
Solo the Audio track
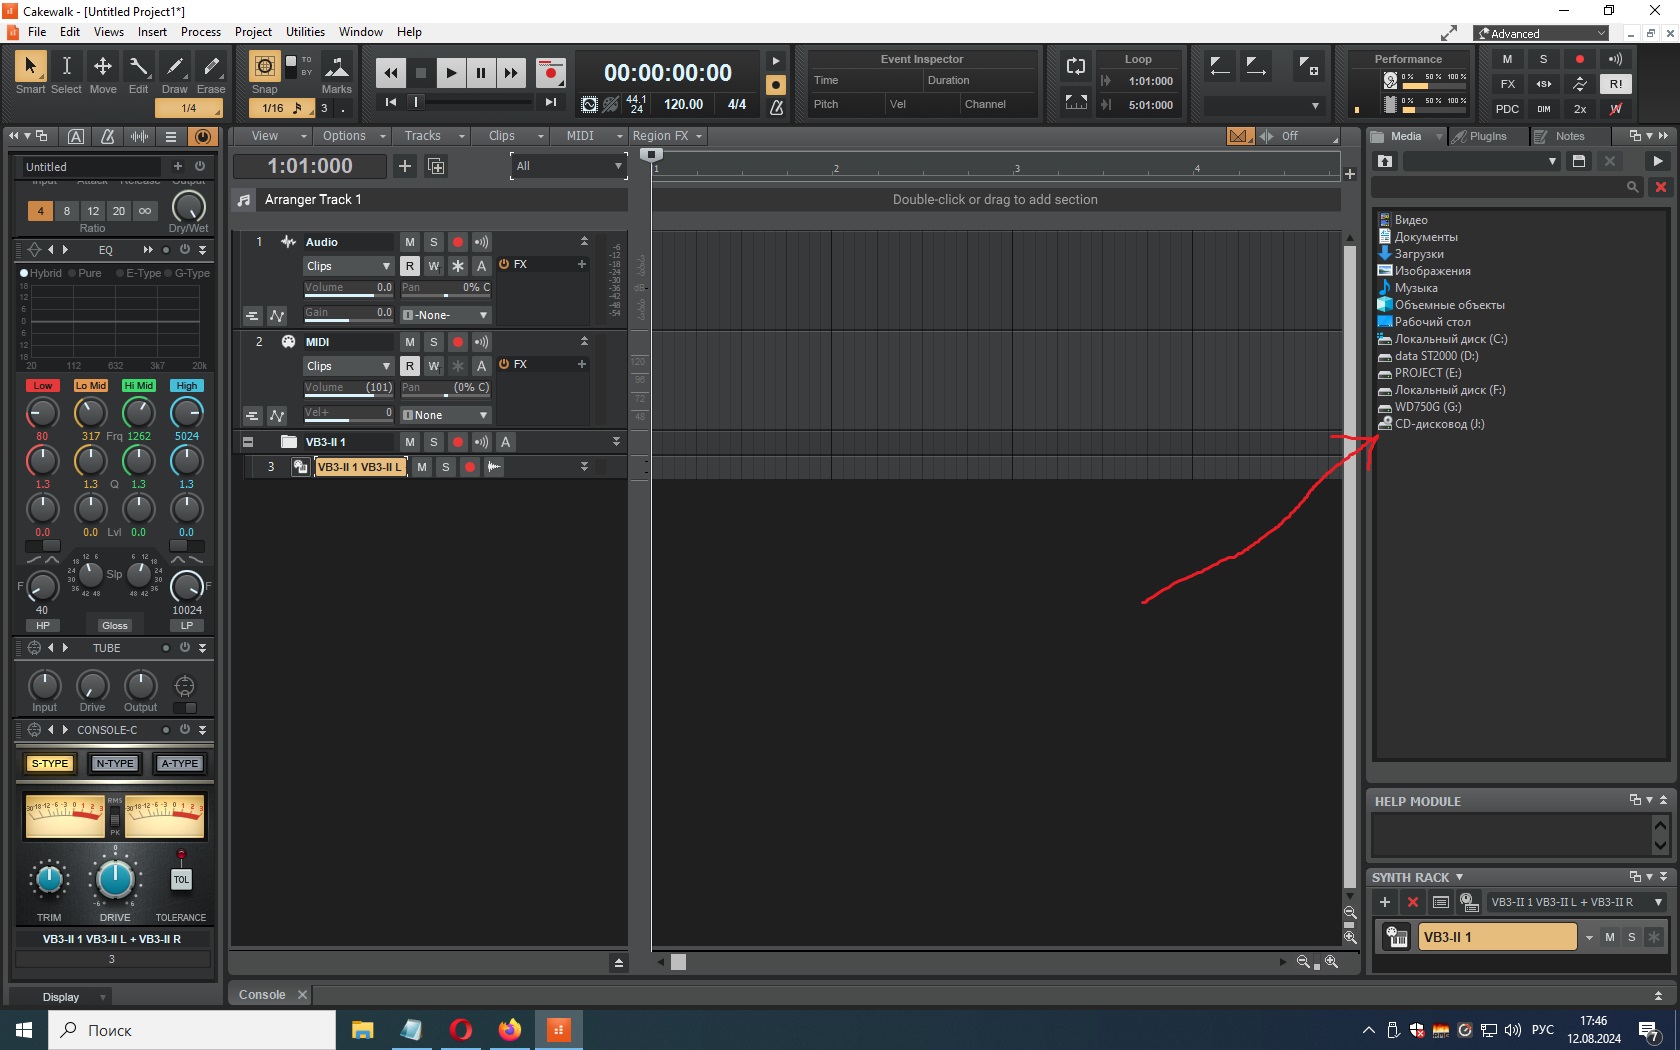[434, 242]
